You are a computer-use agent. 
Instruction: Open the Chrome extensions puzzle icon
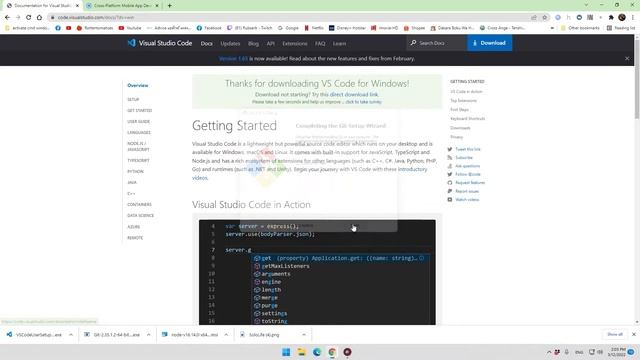[x=611, y=18]
